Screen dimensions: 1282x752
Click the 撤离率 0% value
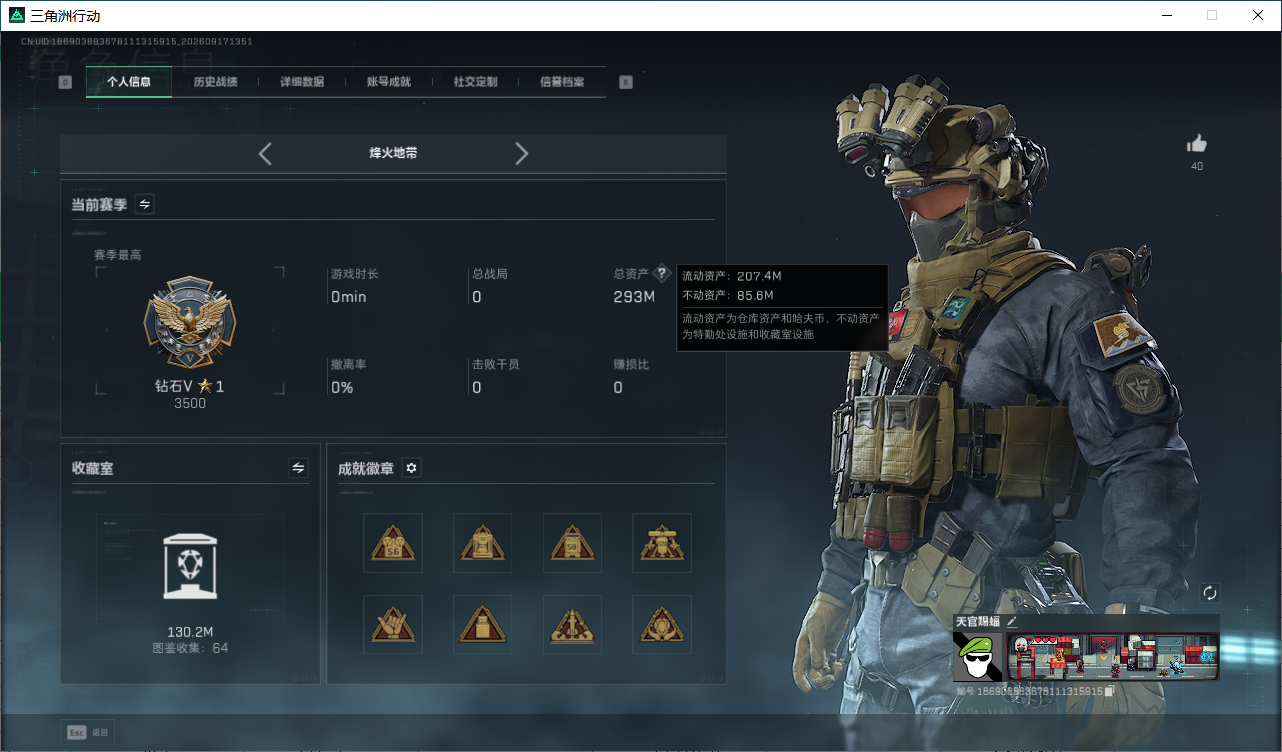tap(342, 388)
